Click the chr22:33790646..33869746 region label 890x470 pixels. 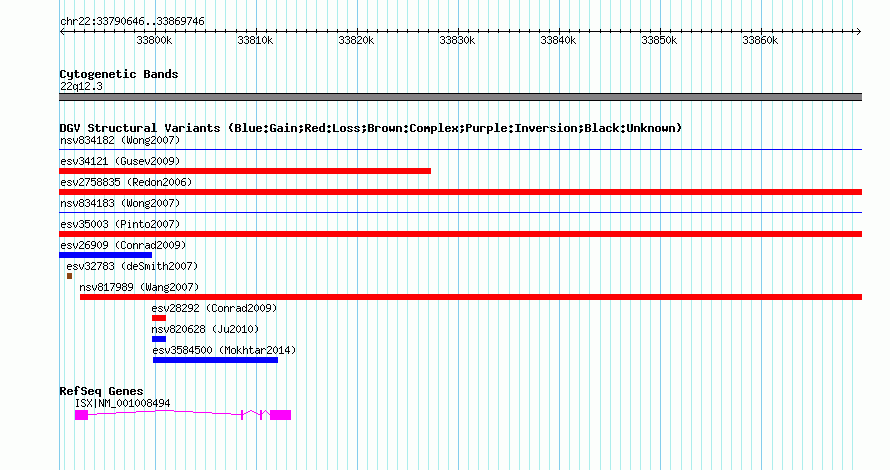pos(132,22)
